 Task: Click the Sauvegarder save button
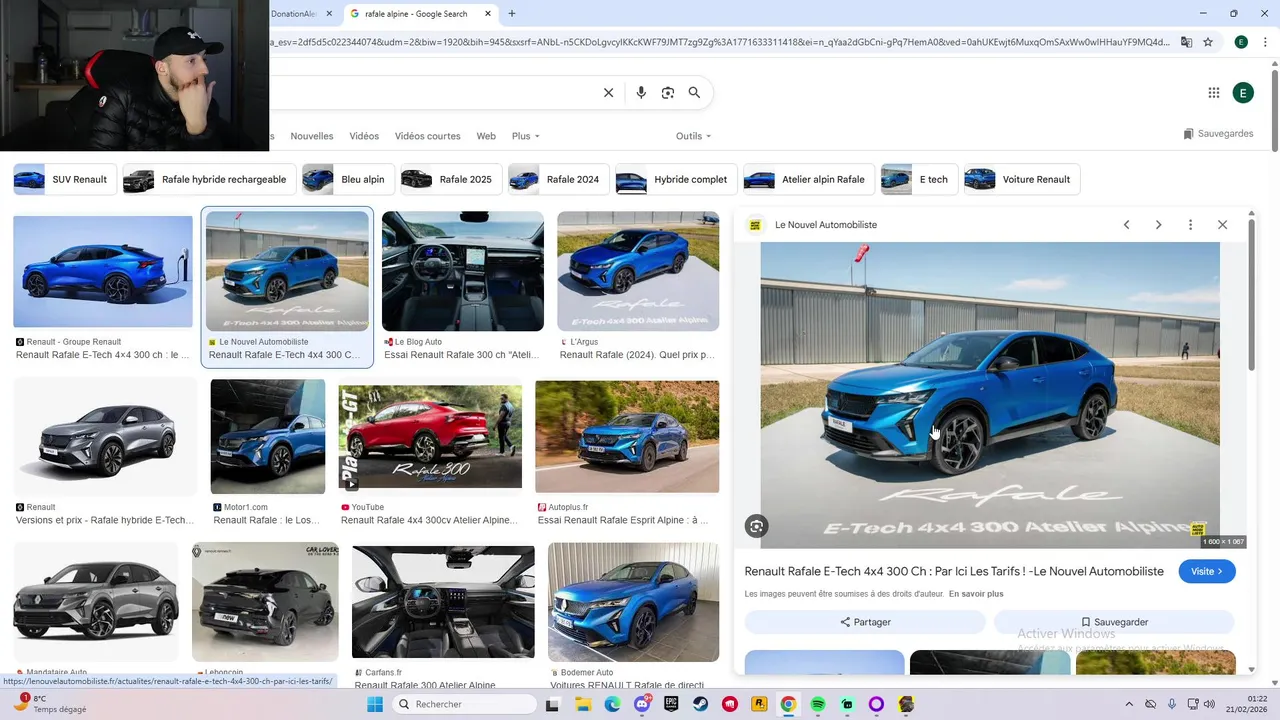pos(1114,622)
